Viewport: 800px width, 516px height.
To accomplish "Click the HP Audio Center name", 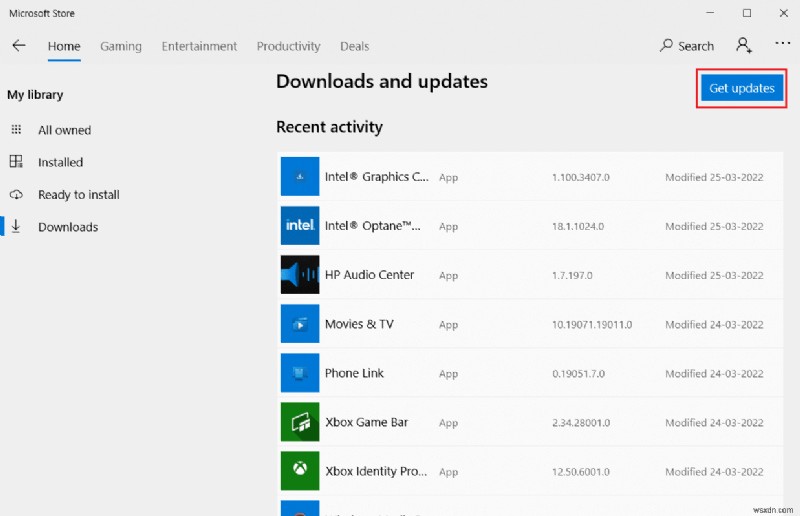I will tap(369, 275).
